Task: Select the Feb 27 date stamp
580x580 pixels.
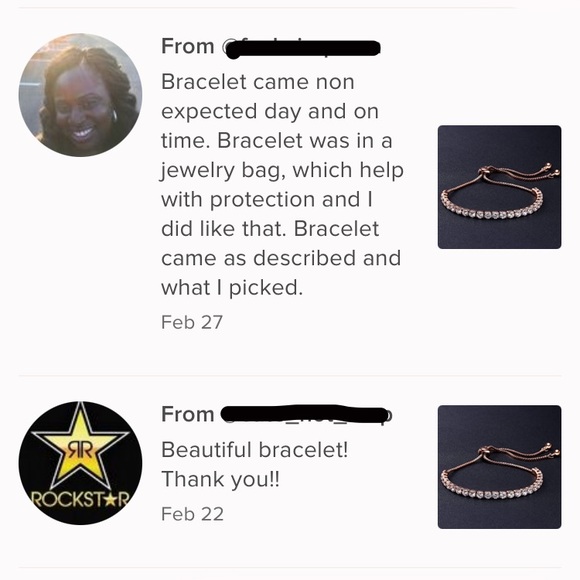Action: (192, 322)
